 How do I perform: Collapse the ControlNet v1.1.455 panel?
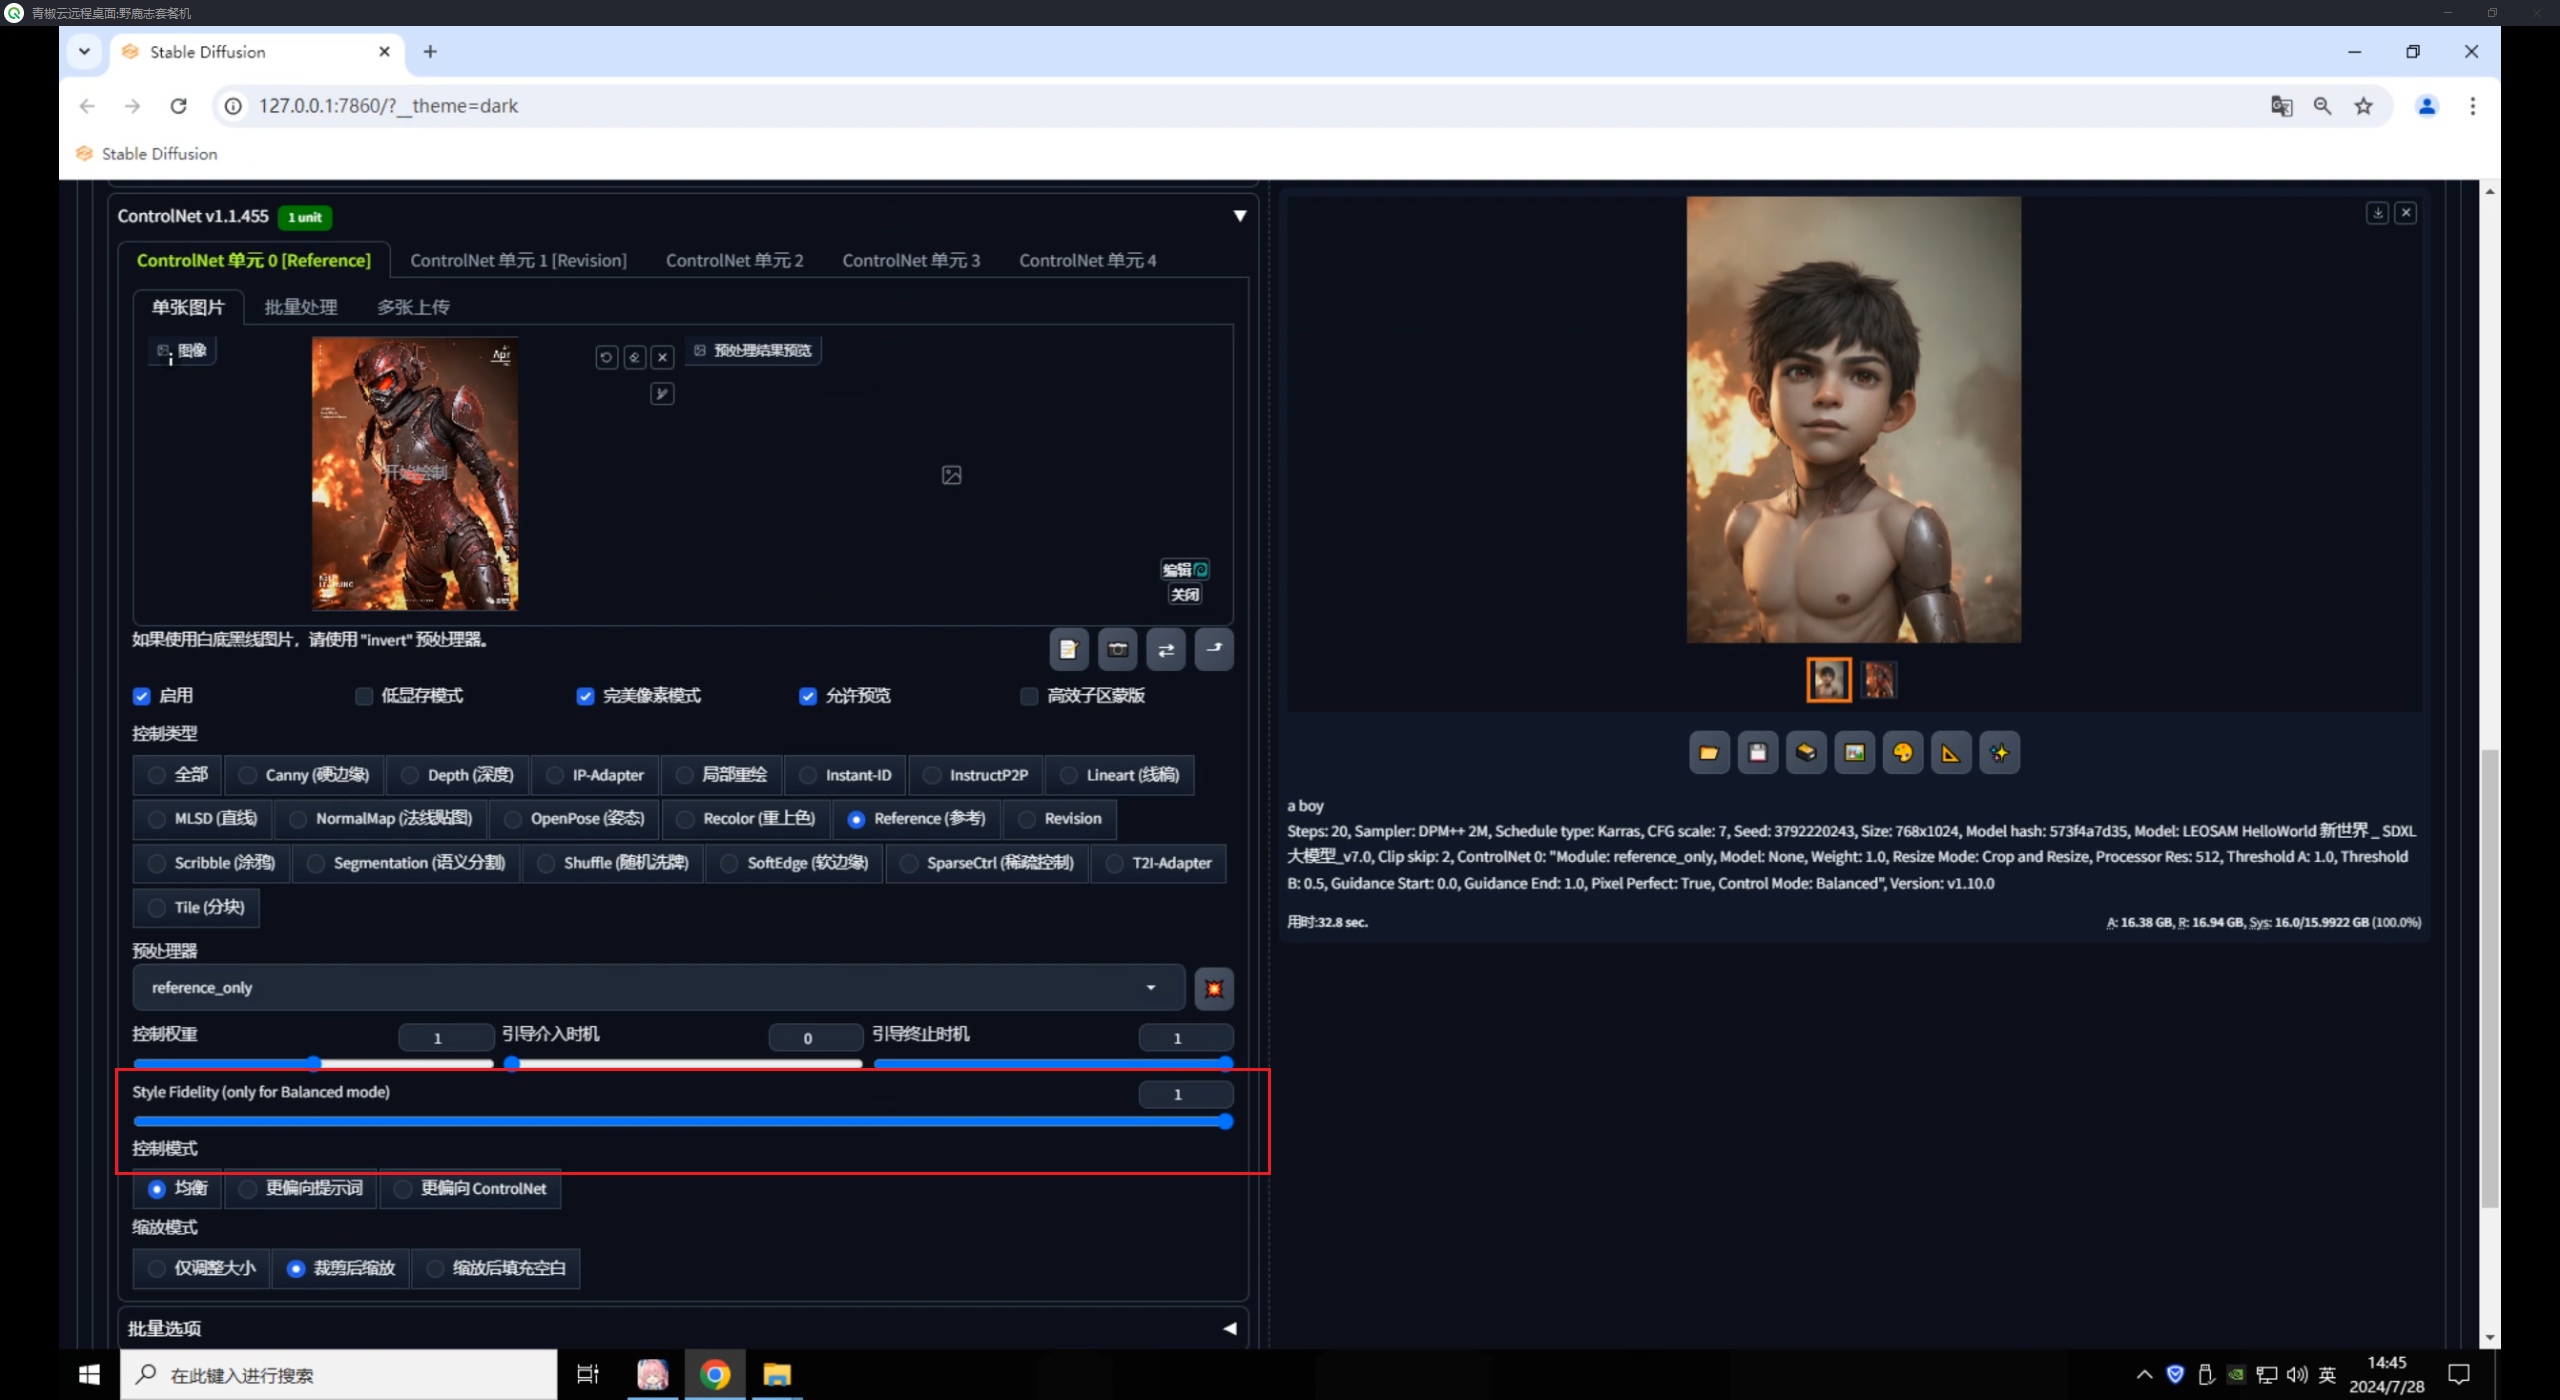click(1240, 216)
